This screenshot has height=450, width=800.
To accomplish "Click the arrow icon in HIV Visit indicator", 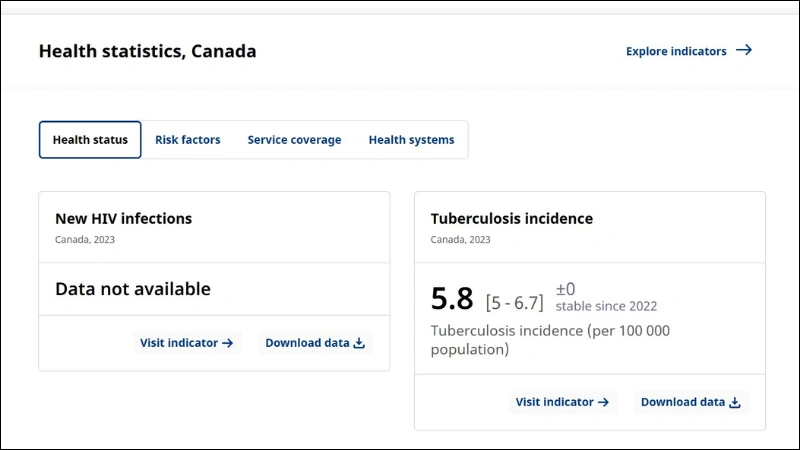I will pos(228,343).
